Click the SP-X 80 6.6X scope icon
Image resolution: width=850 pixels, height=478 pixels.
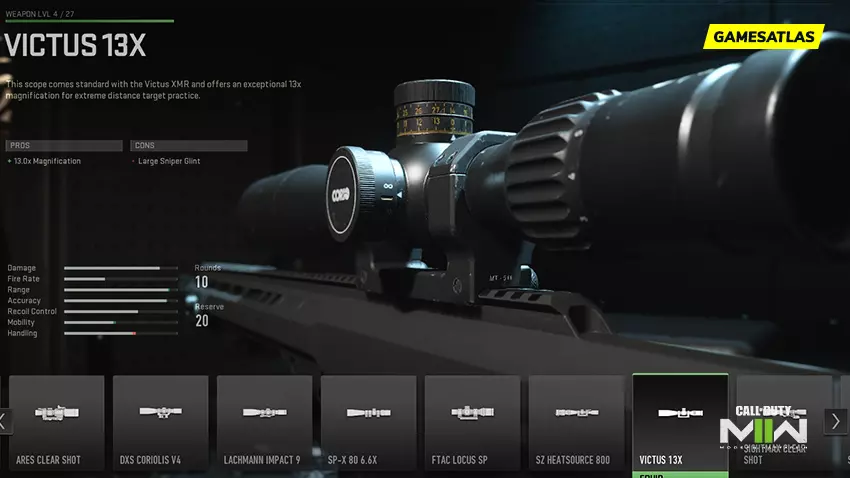click(x=369, y=412)
